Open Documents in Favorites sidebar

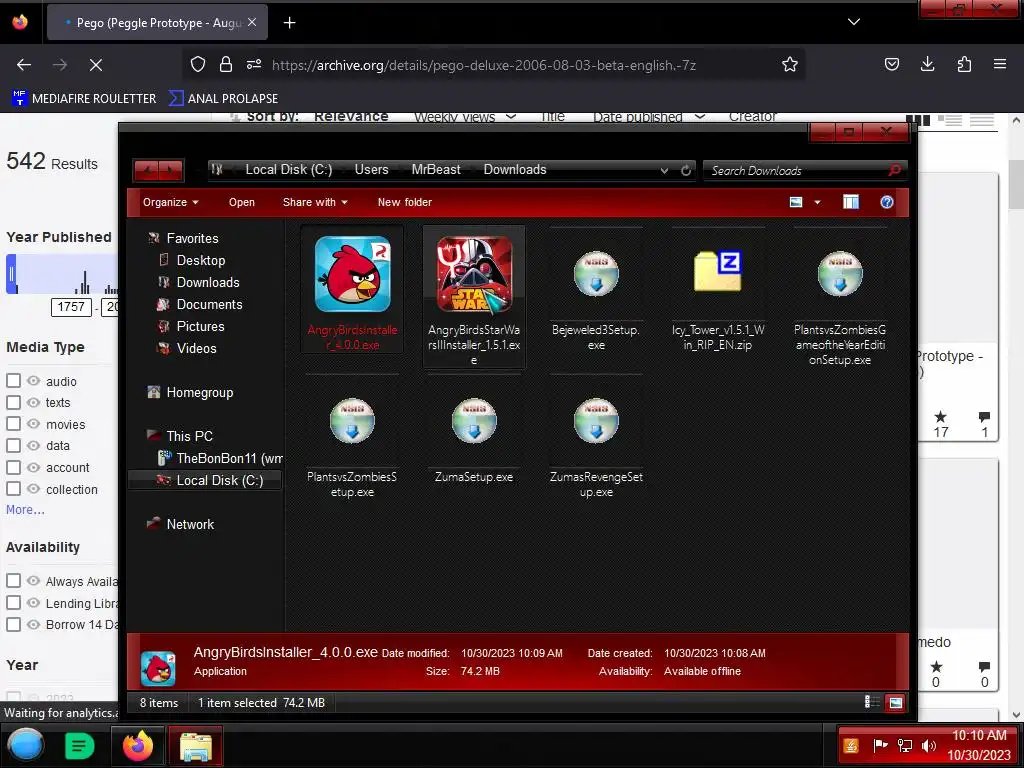209,304
